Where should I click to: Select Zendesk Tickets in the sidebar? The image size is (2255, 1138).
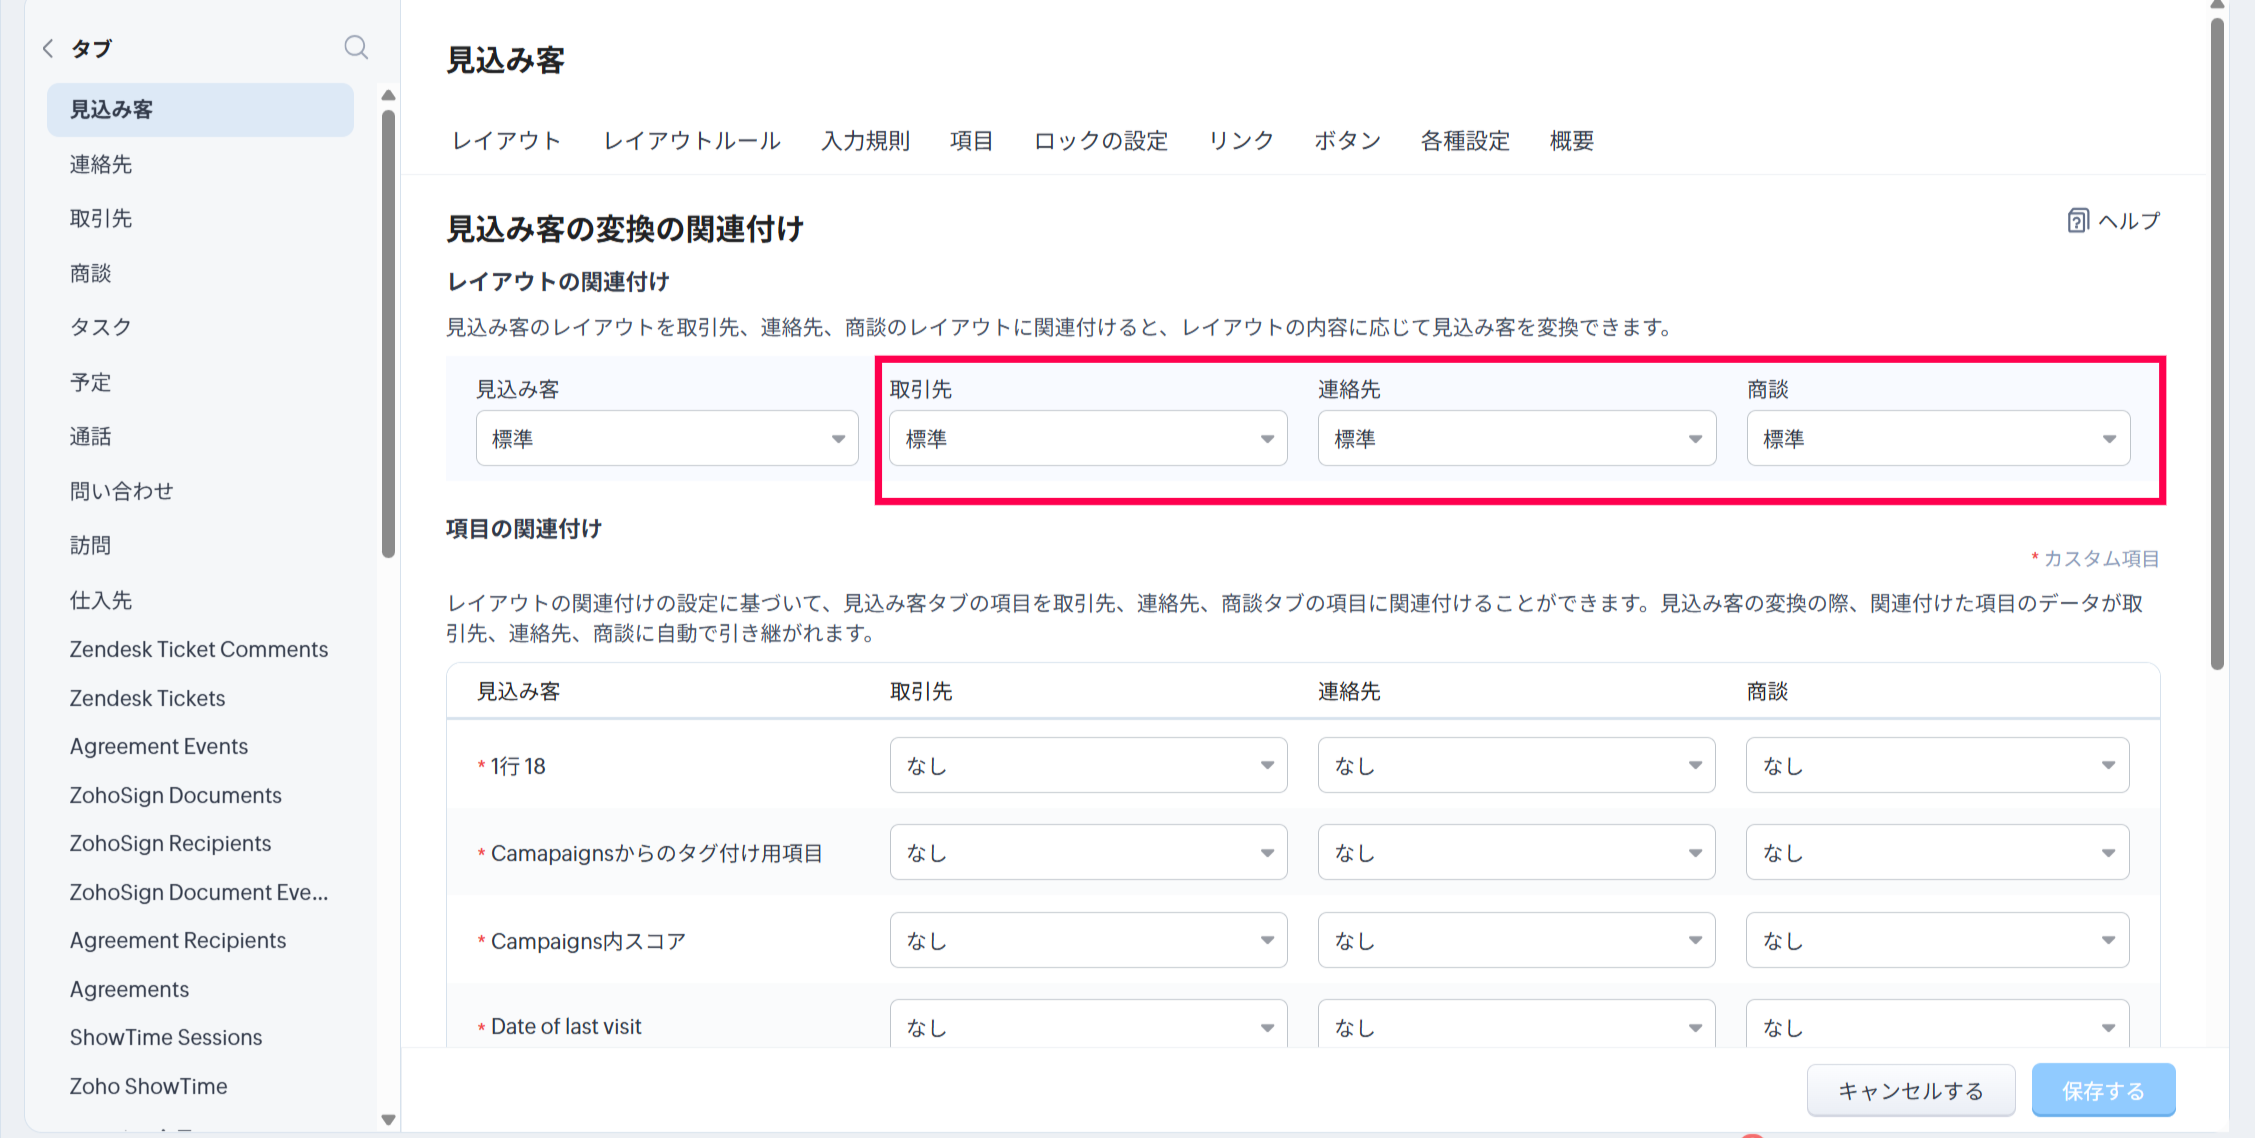[147, 698]
